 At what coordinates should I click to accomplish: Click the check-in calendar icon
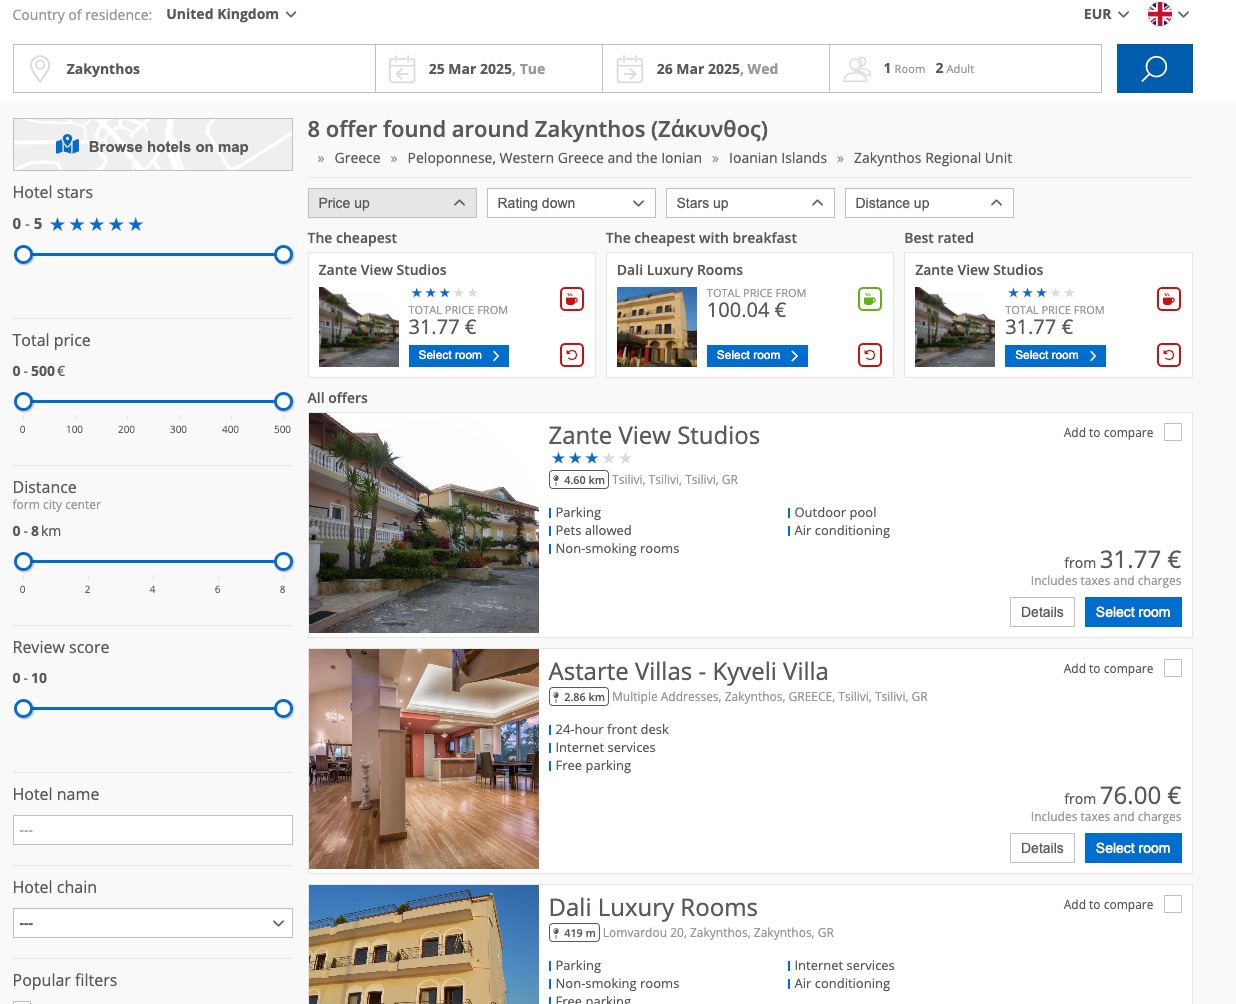(402, 69)
